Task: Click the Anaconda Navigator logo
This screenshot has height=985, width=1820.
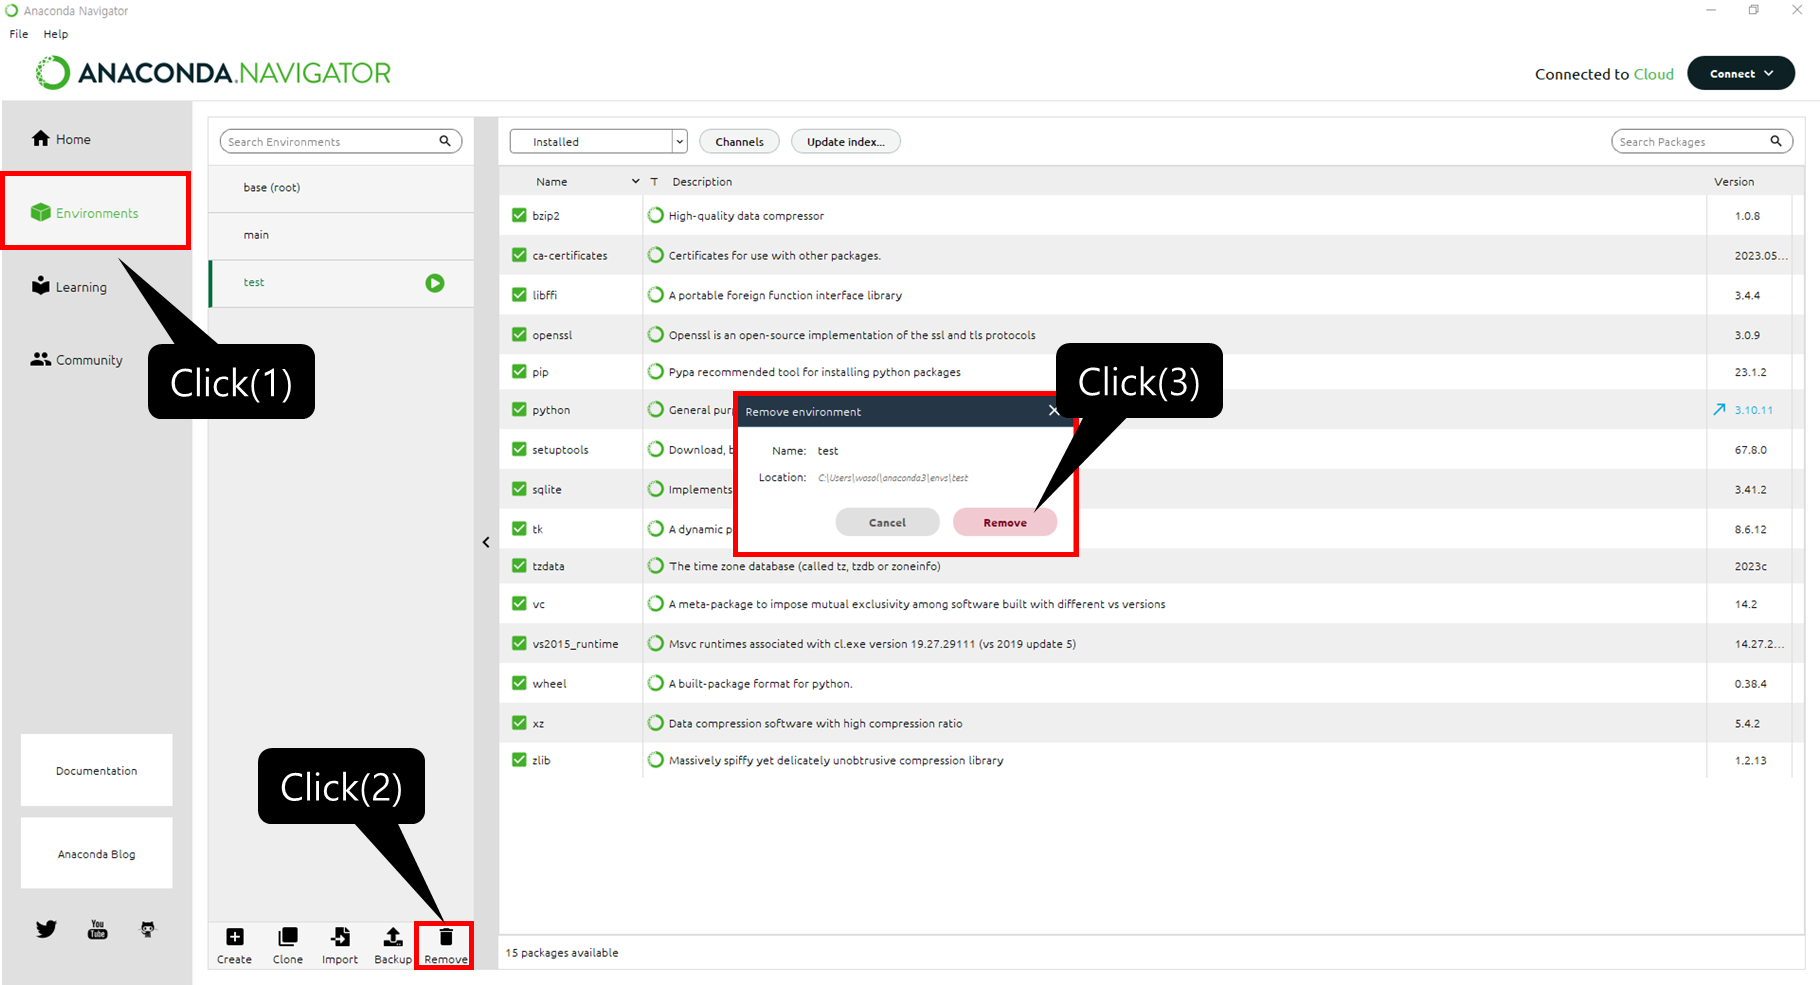Action: point(214,73)
